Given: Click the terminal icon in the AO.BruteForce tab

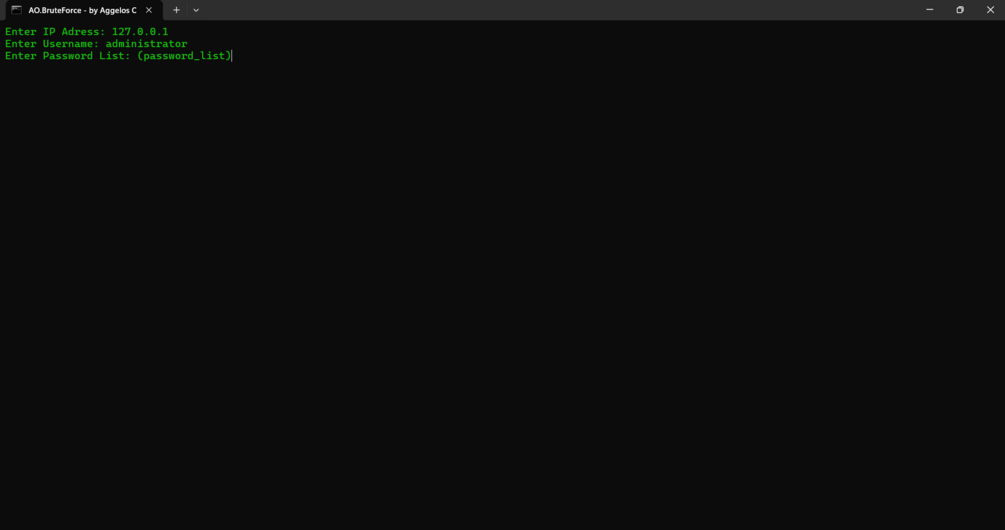Looking at the screenshot, I should [17, 10].
